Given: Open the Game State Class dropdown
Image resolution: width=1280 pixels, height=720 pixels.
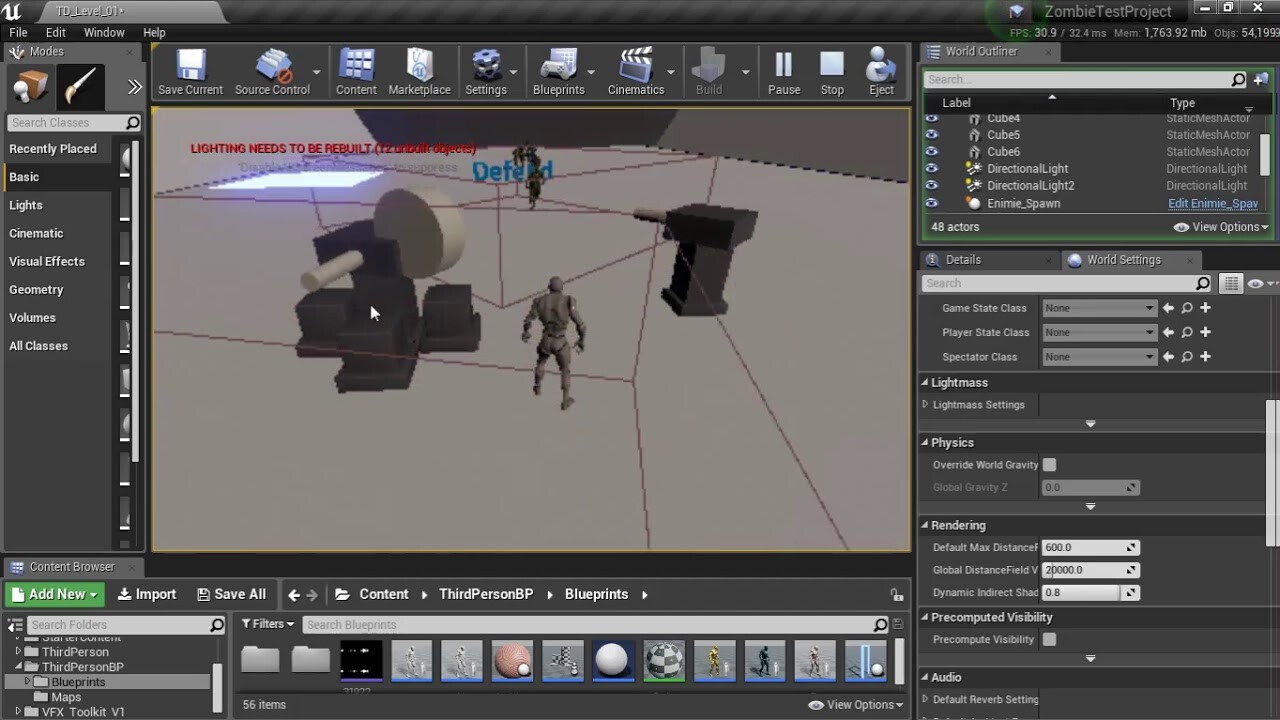Looking at the screenshot, I should [x=1098, y=307].
